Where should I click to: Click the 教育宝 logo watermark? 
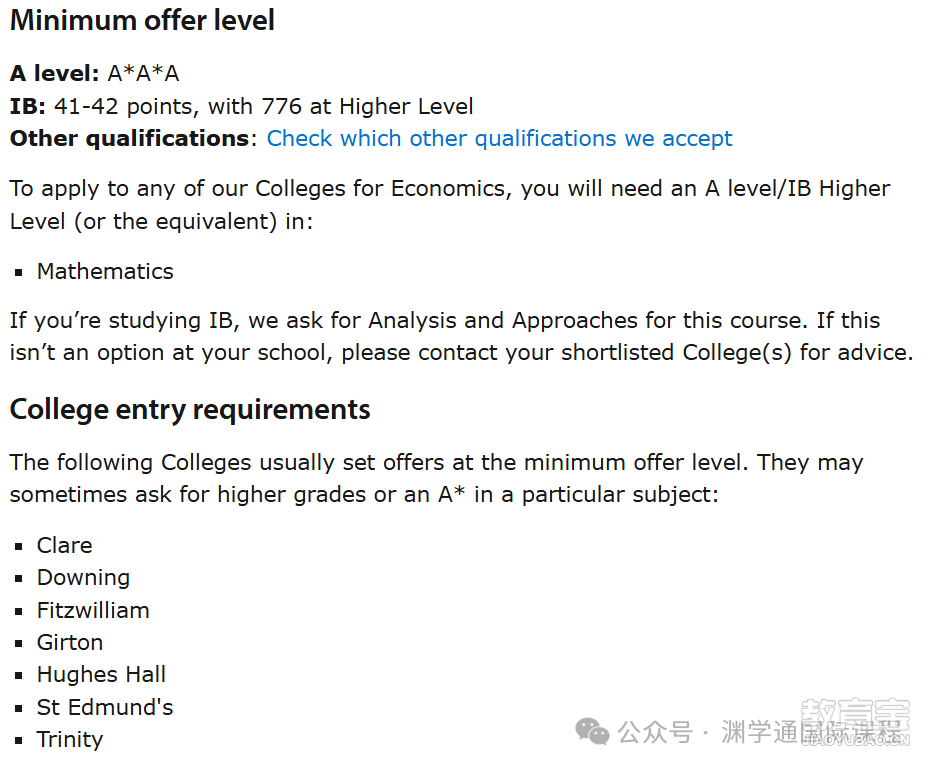pos(855,721)
